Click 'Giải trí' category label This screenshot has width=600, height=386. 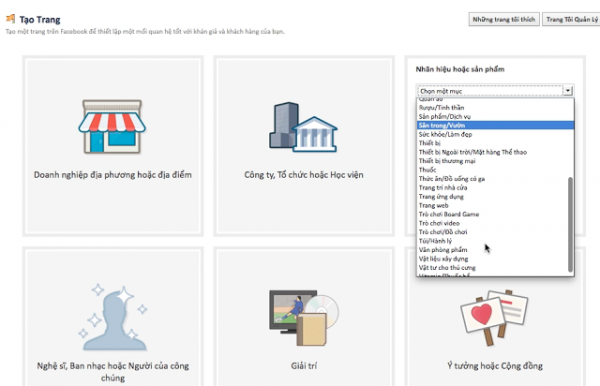[304, 366]
